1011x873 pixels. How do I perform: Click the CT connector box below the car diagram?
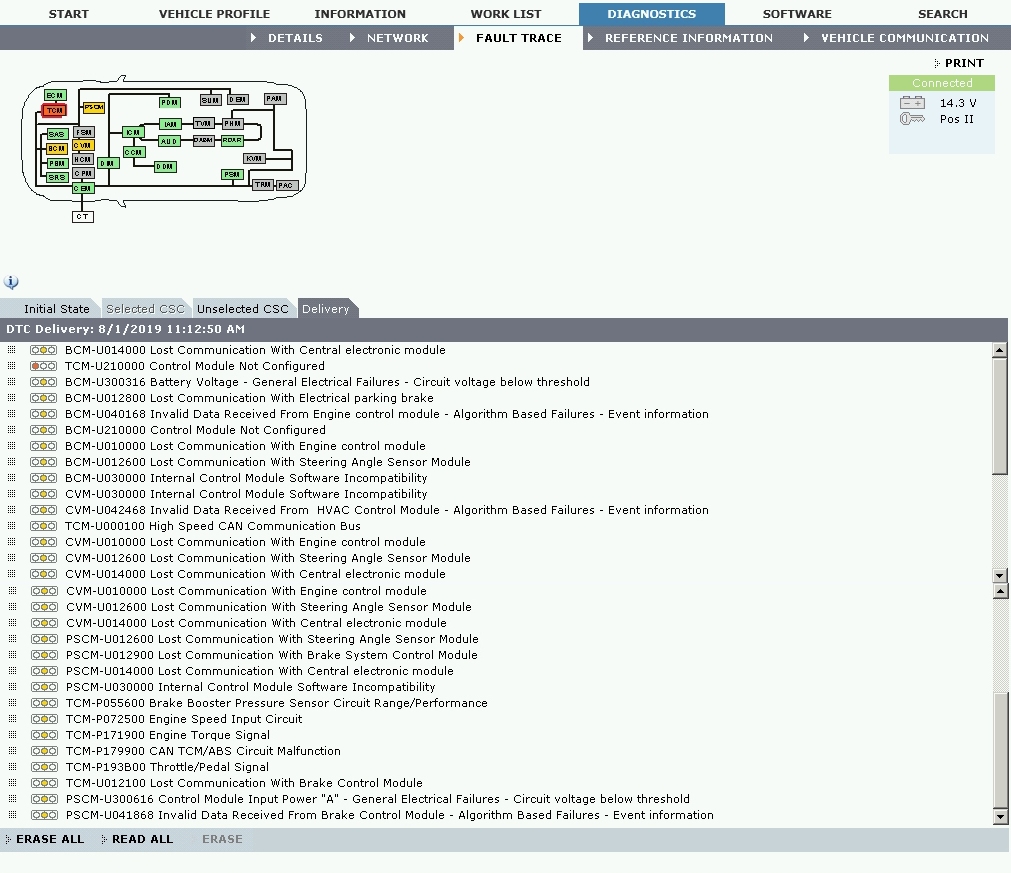coord(82,216)
